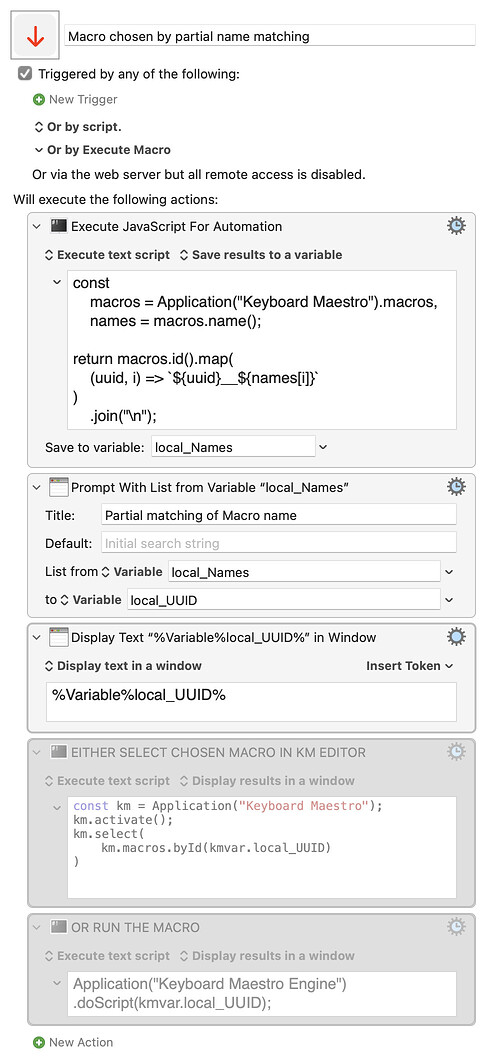Open gear menu of Prompt With List action
Viewport: 487px width, 1059px height.
(x=457, y=486)
